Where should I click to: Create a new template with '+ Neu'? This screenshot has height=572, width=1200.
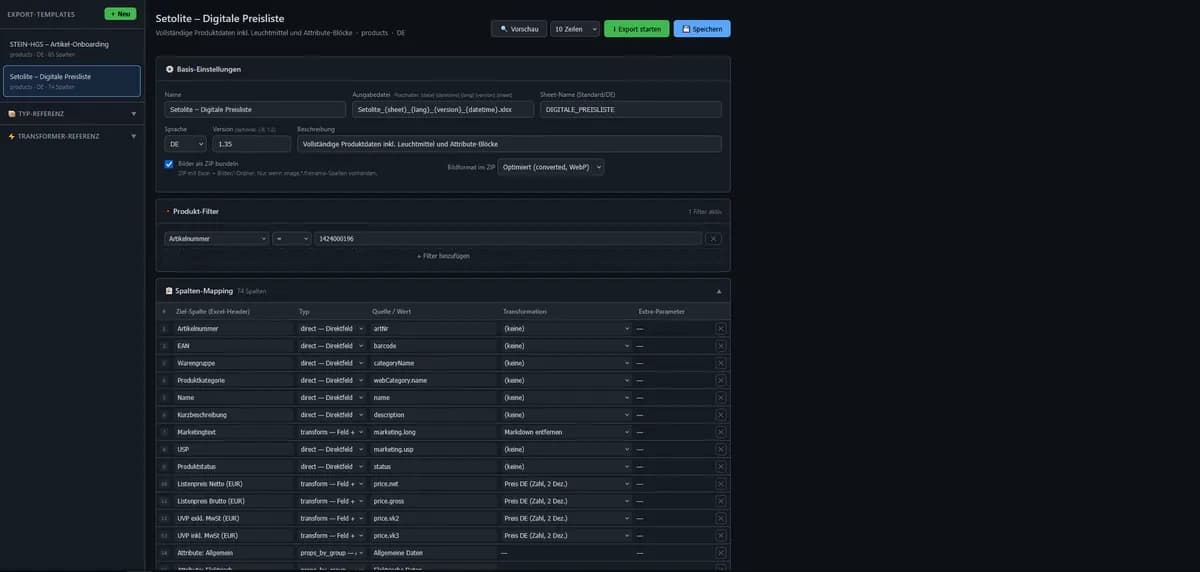[122, 14]
